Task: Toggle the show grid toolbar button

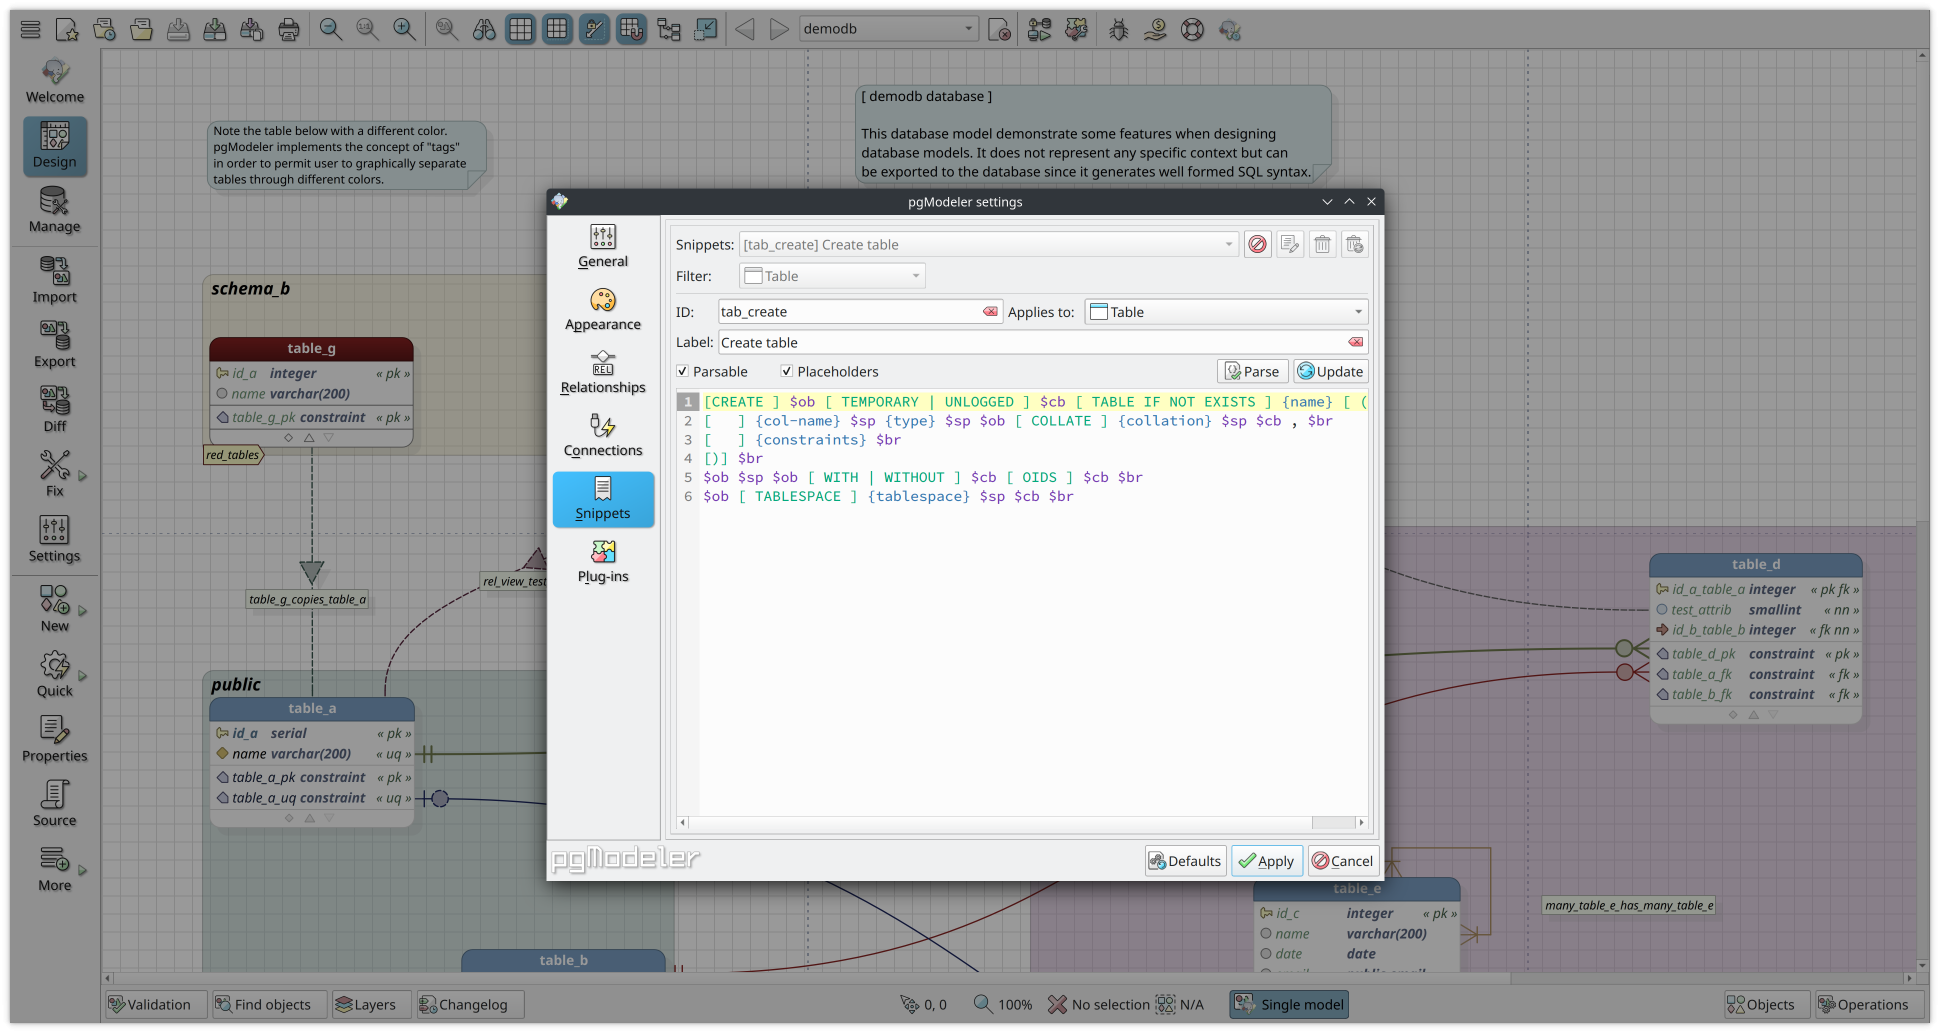Action: (x=520, y=29)
